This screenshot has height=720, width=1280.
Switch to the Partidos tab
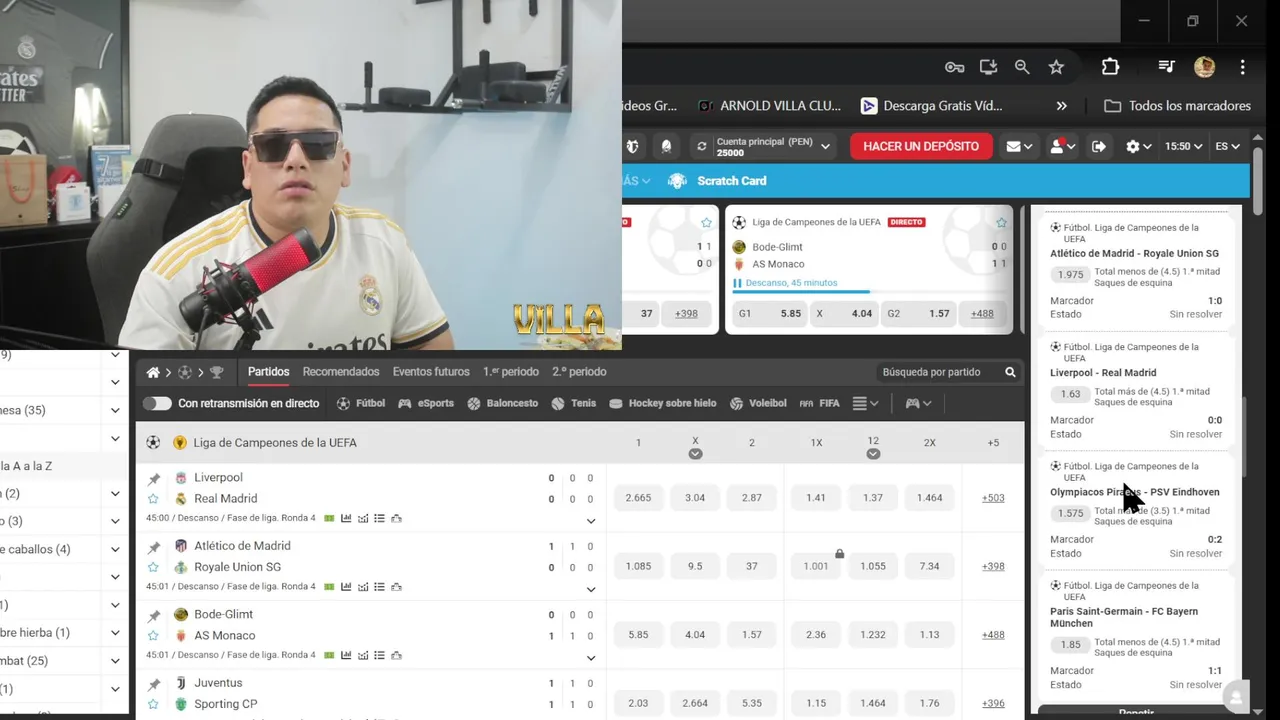268,372
